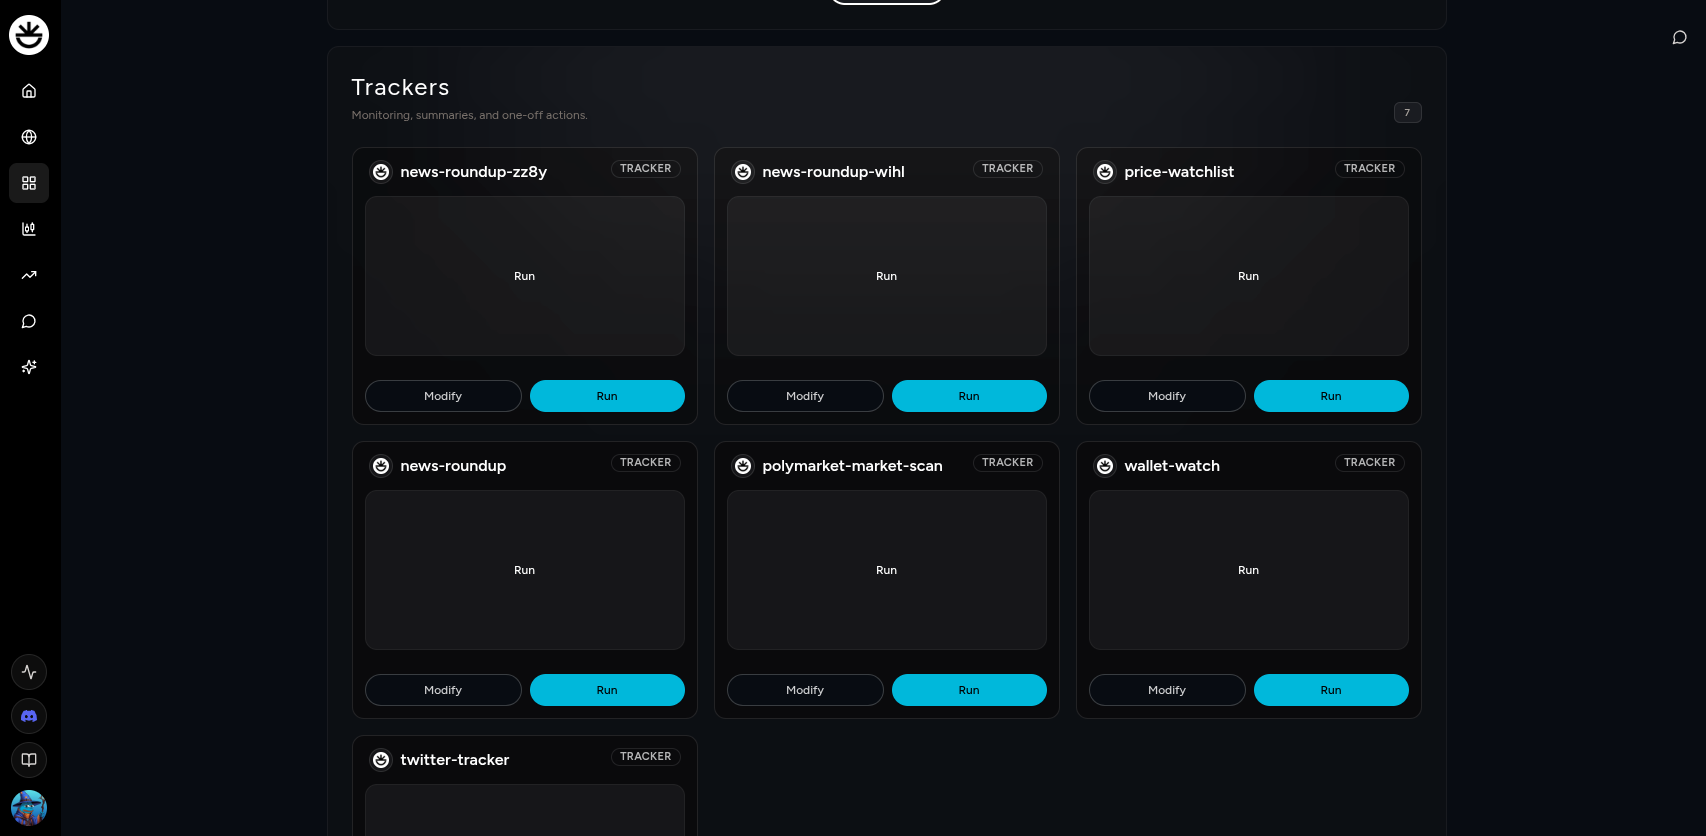Viewport: 1706px width, 836px height.
Task: Open the Discord icon link
Action: click(x=29, y=716)
